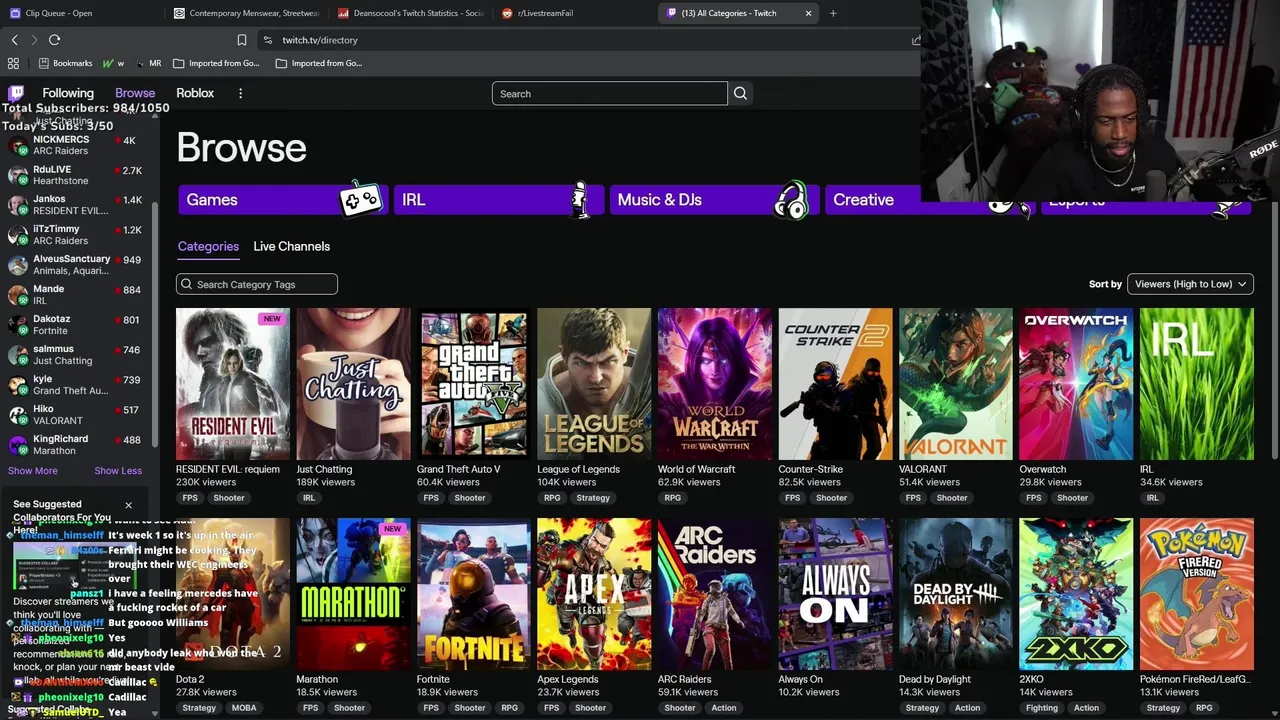Go back with browser back arrow

(x=14, y=40)
